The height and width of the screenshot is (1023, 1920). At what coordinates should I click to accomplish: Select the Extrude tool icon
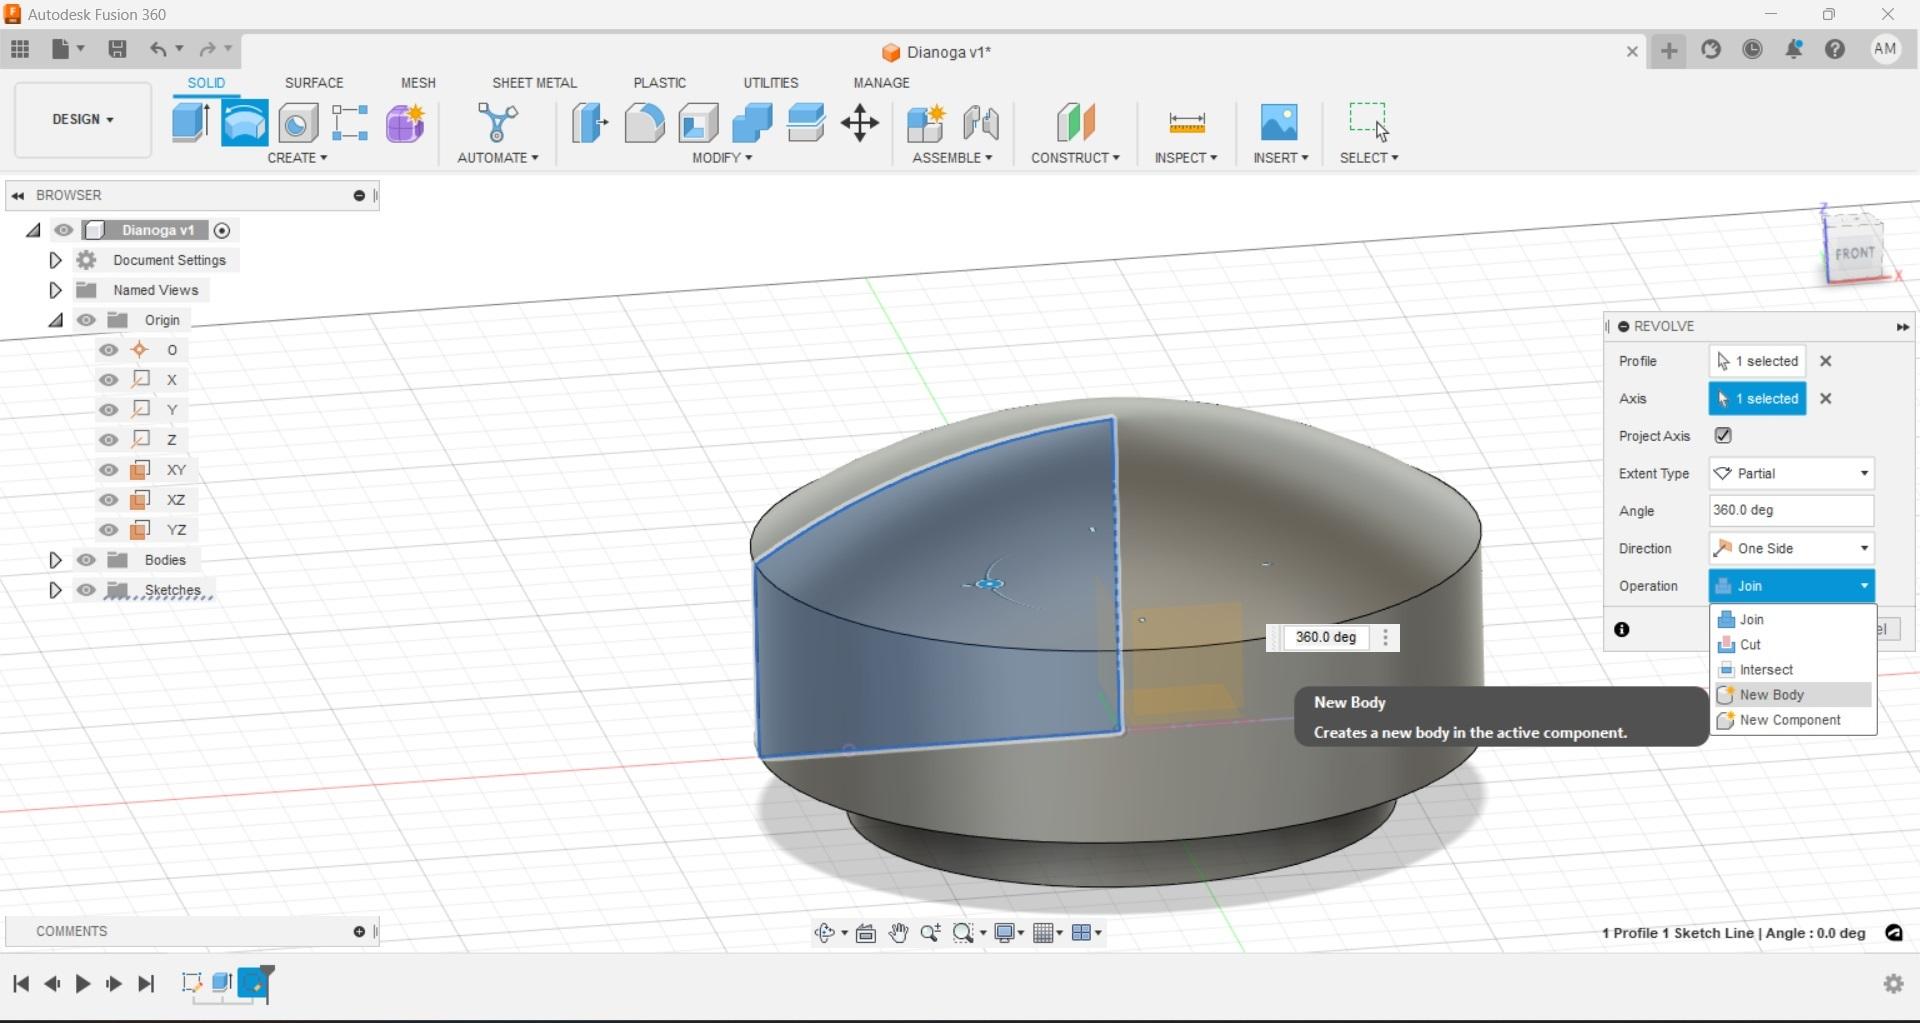[x=190, y=123]
